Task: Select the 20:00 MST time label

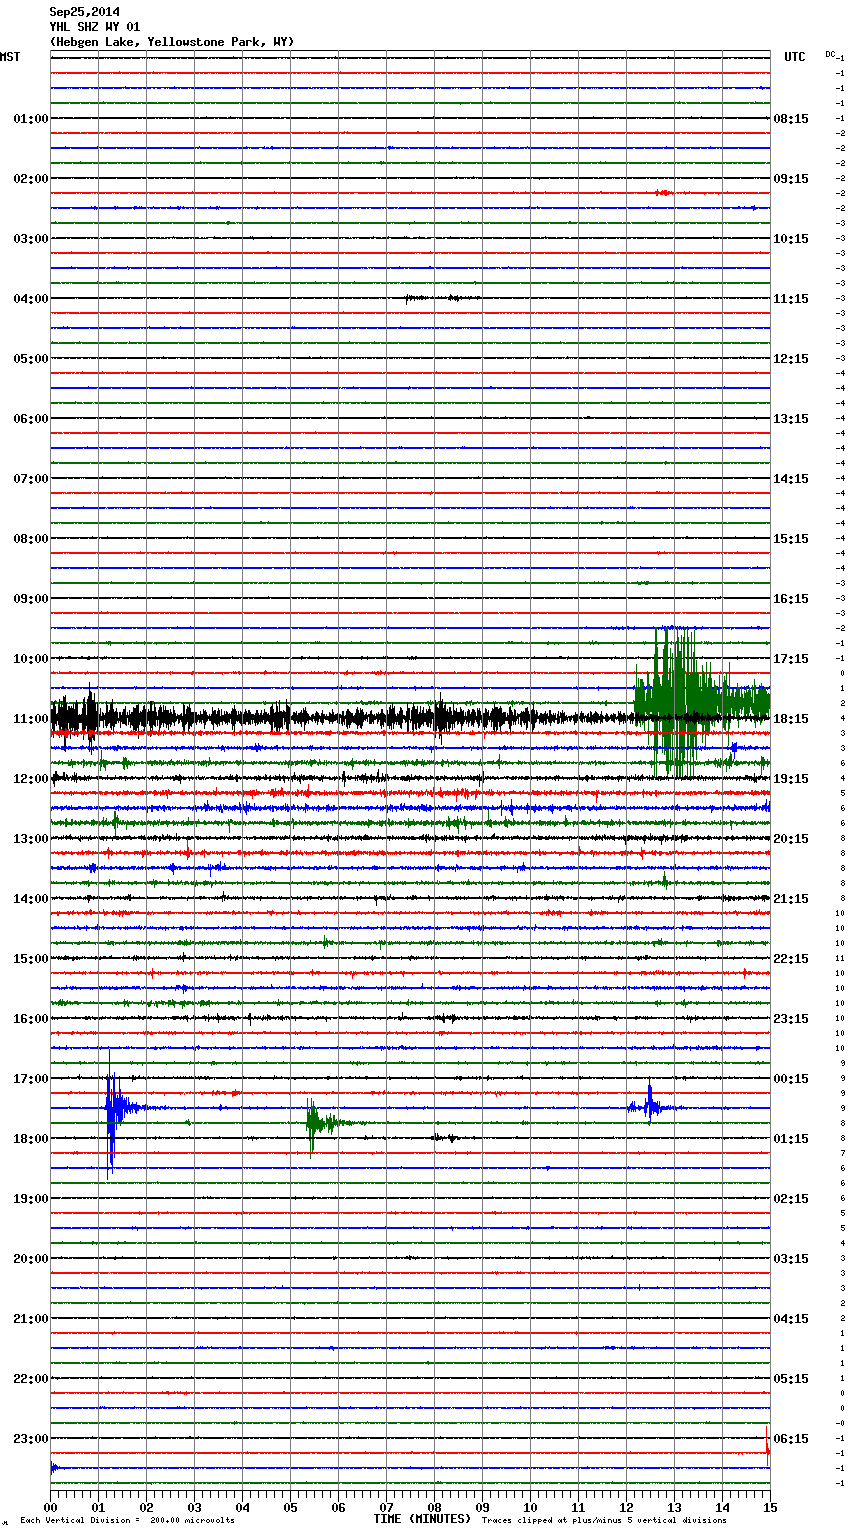Action: (30, 1259)
